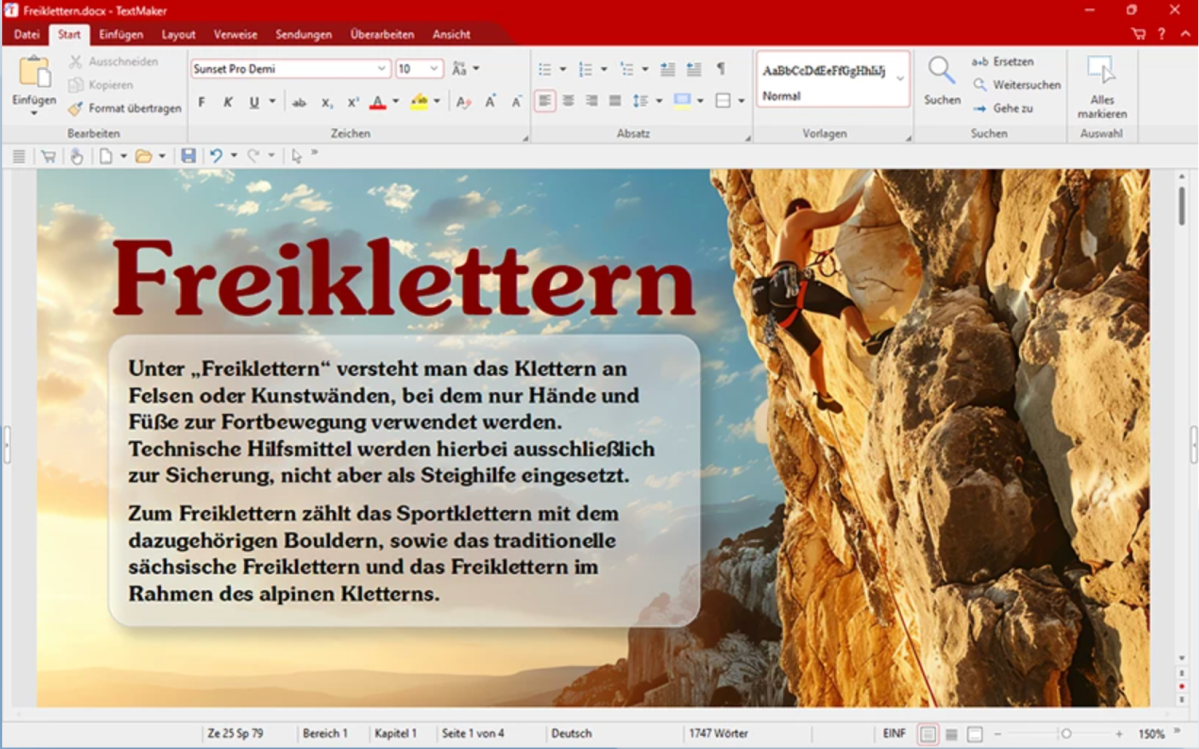Switch to the Layout ribbon tab
Viewport: 1199px width, 749px height.
coord(179,34)
